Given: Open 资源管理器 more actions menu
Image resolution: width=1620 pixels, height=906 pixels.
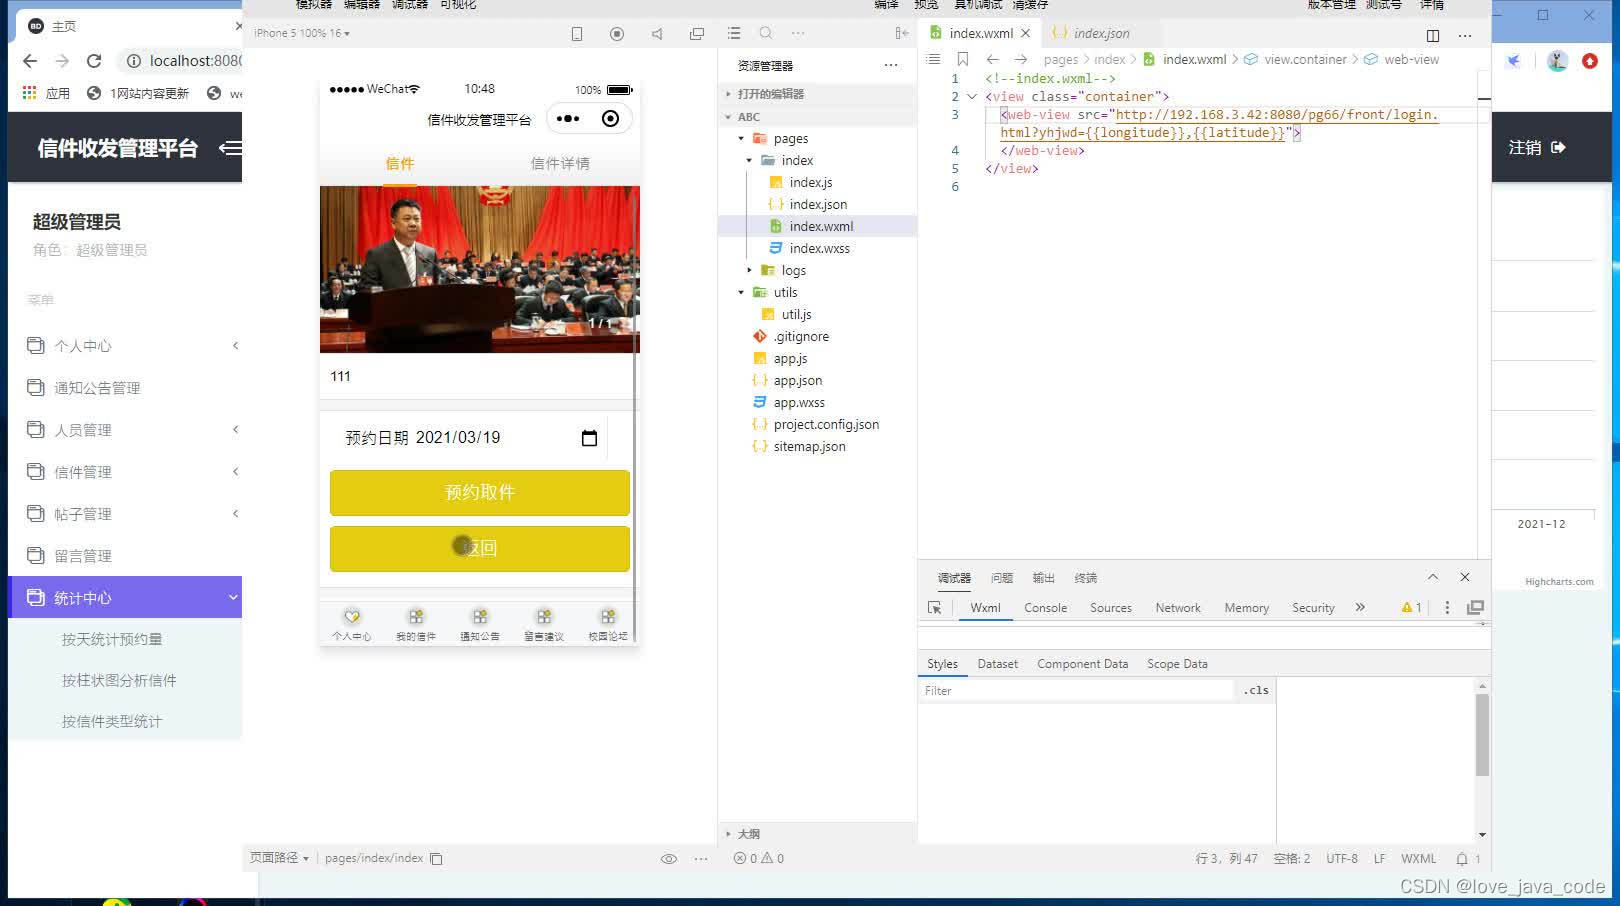Looking at the screenshot, I should point(891,65).
